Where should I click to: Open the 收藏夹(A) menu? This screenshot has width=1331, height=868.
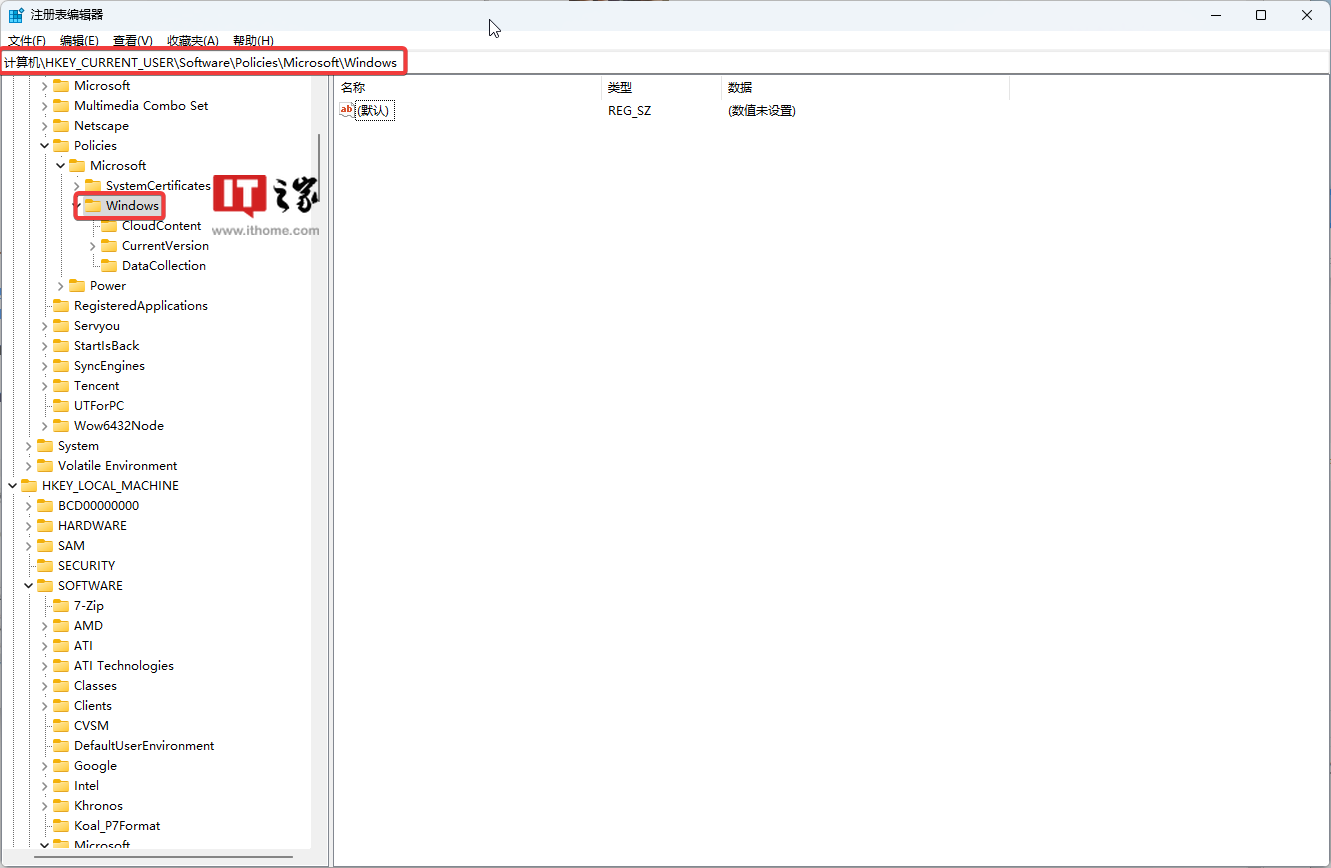tap(192, 41)
